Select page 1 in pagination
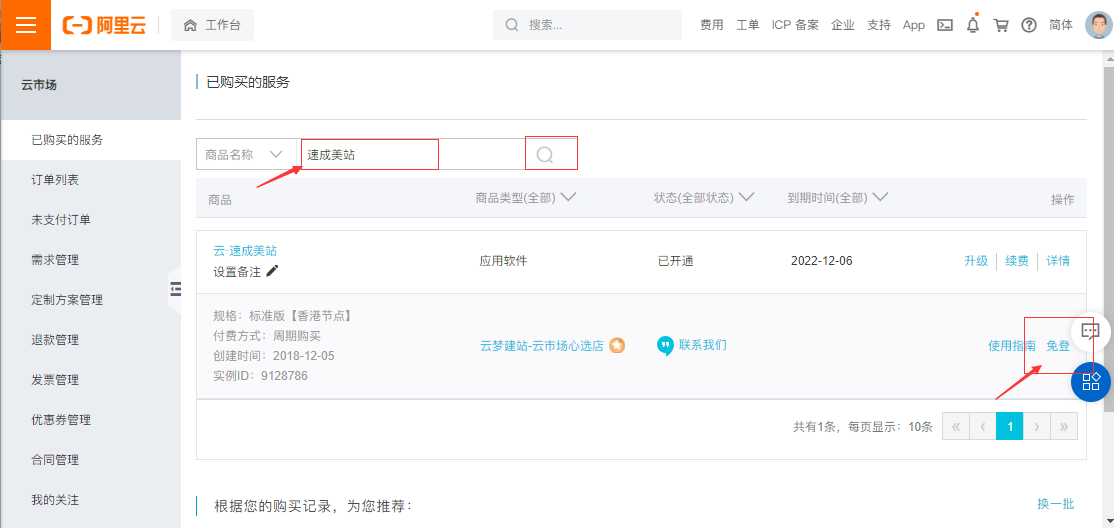This screenshot has width=1114, height=528. 1010,426
